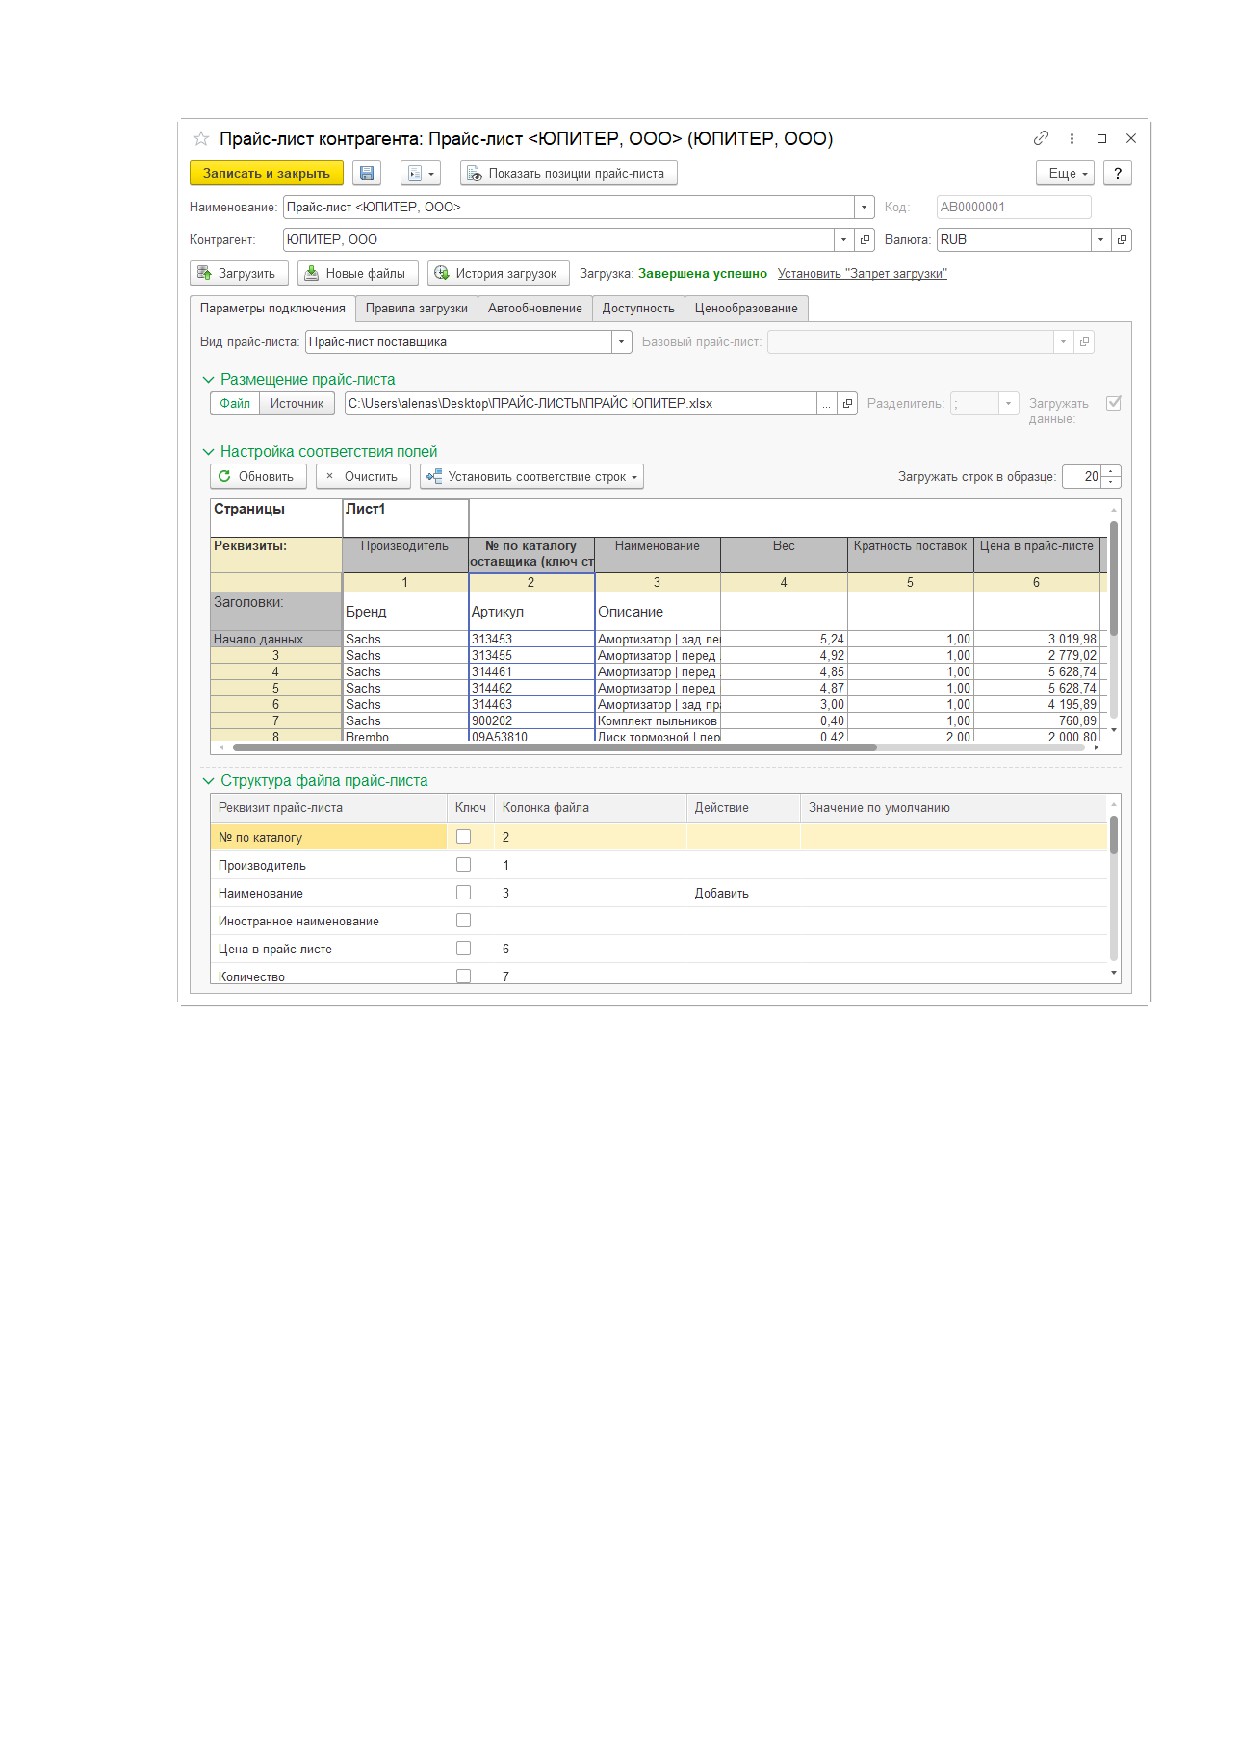Screen dimensions: 1239x1752
Task: Select the Файл toggle option
Action: coord(235,403)
